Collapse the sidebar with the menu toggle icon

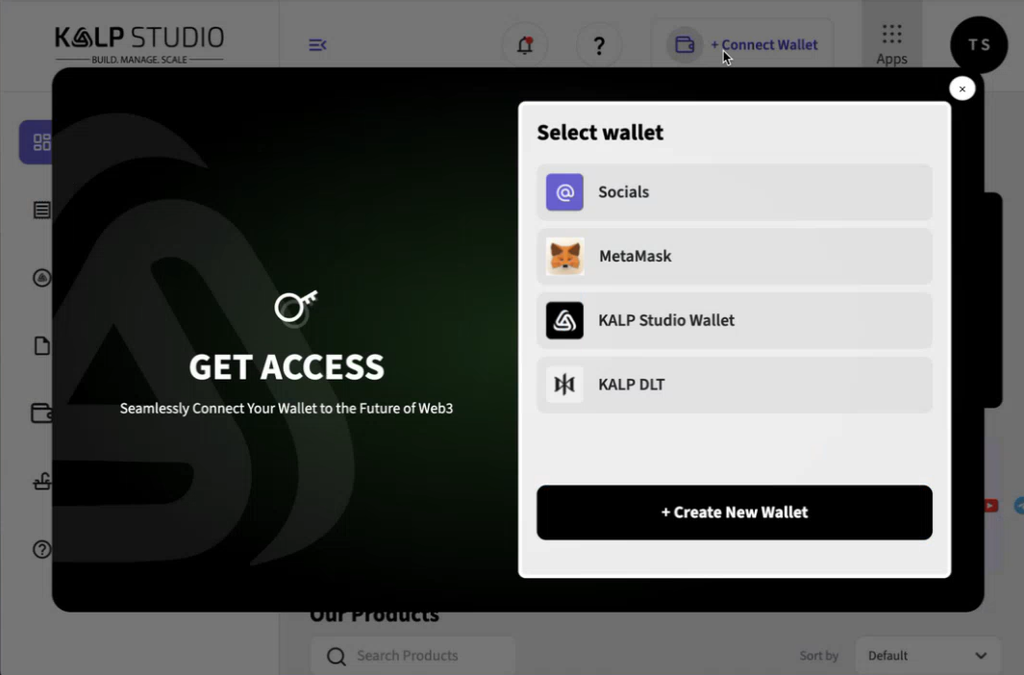pos(317,45)
